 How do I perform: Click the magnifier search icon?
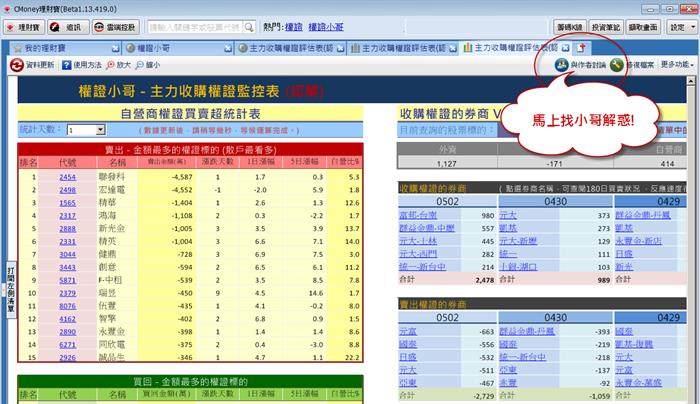pos(249,27)
